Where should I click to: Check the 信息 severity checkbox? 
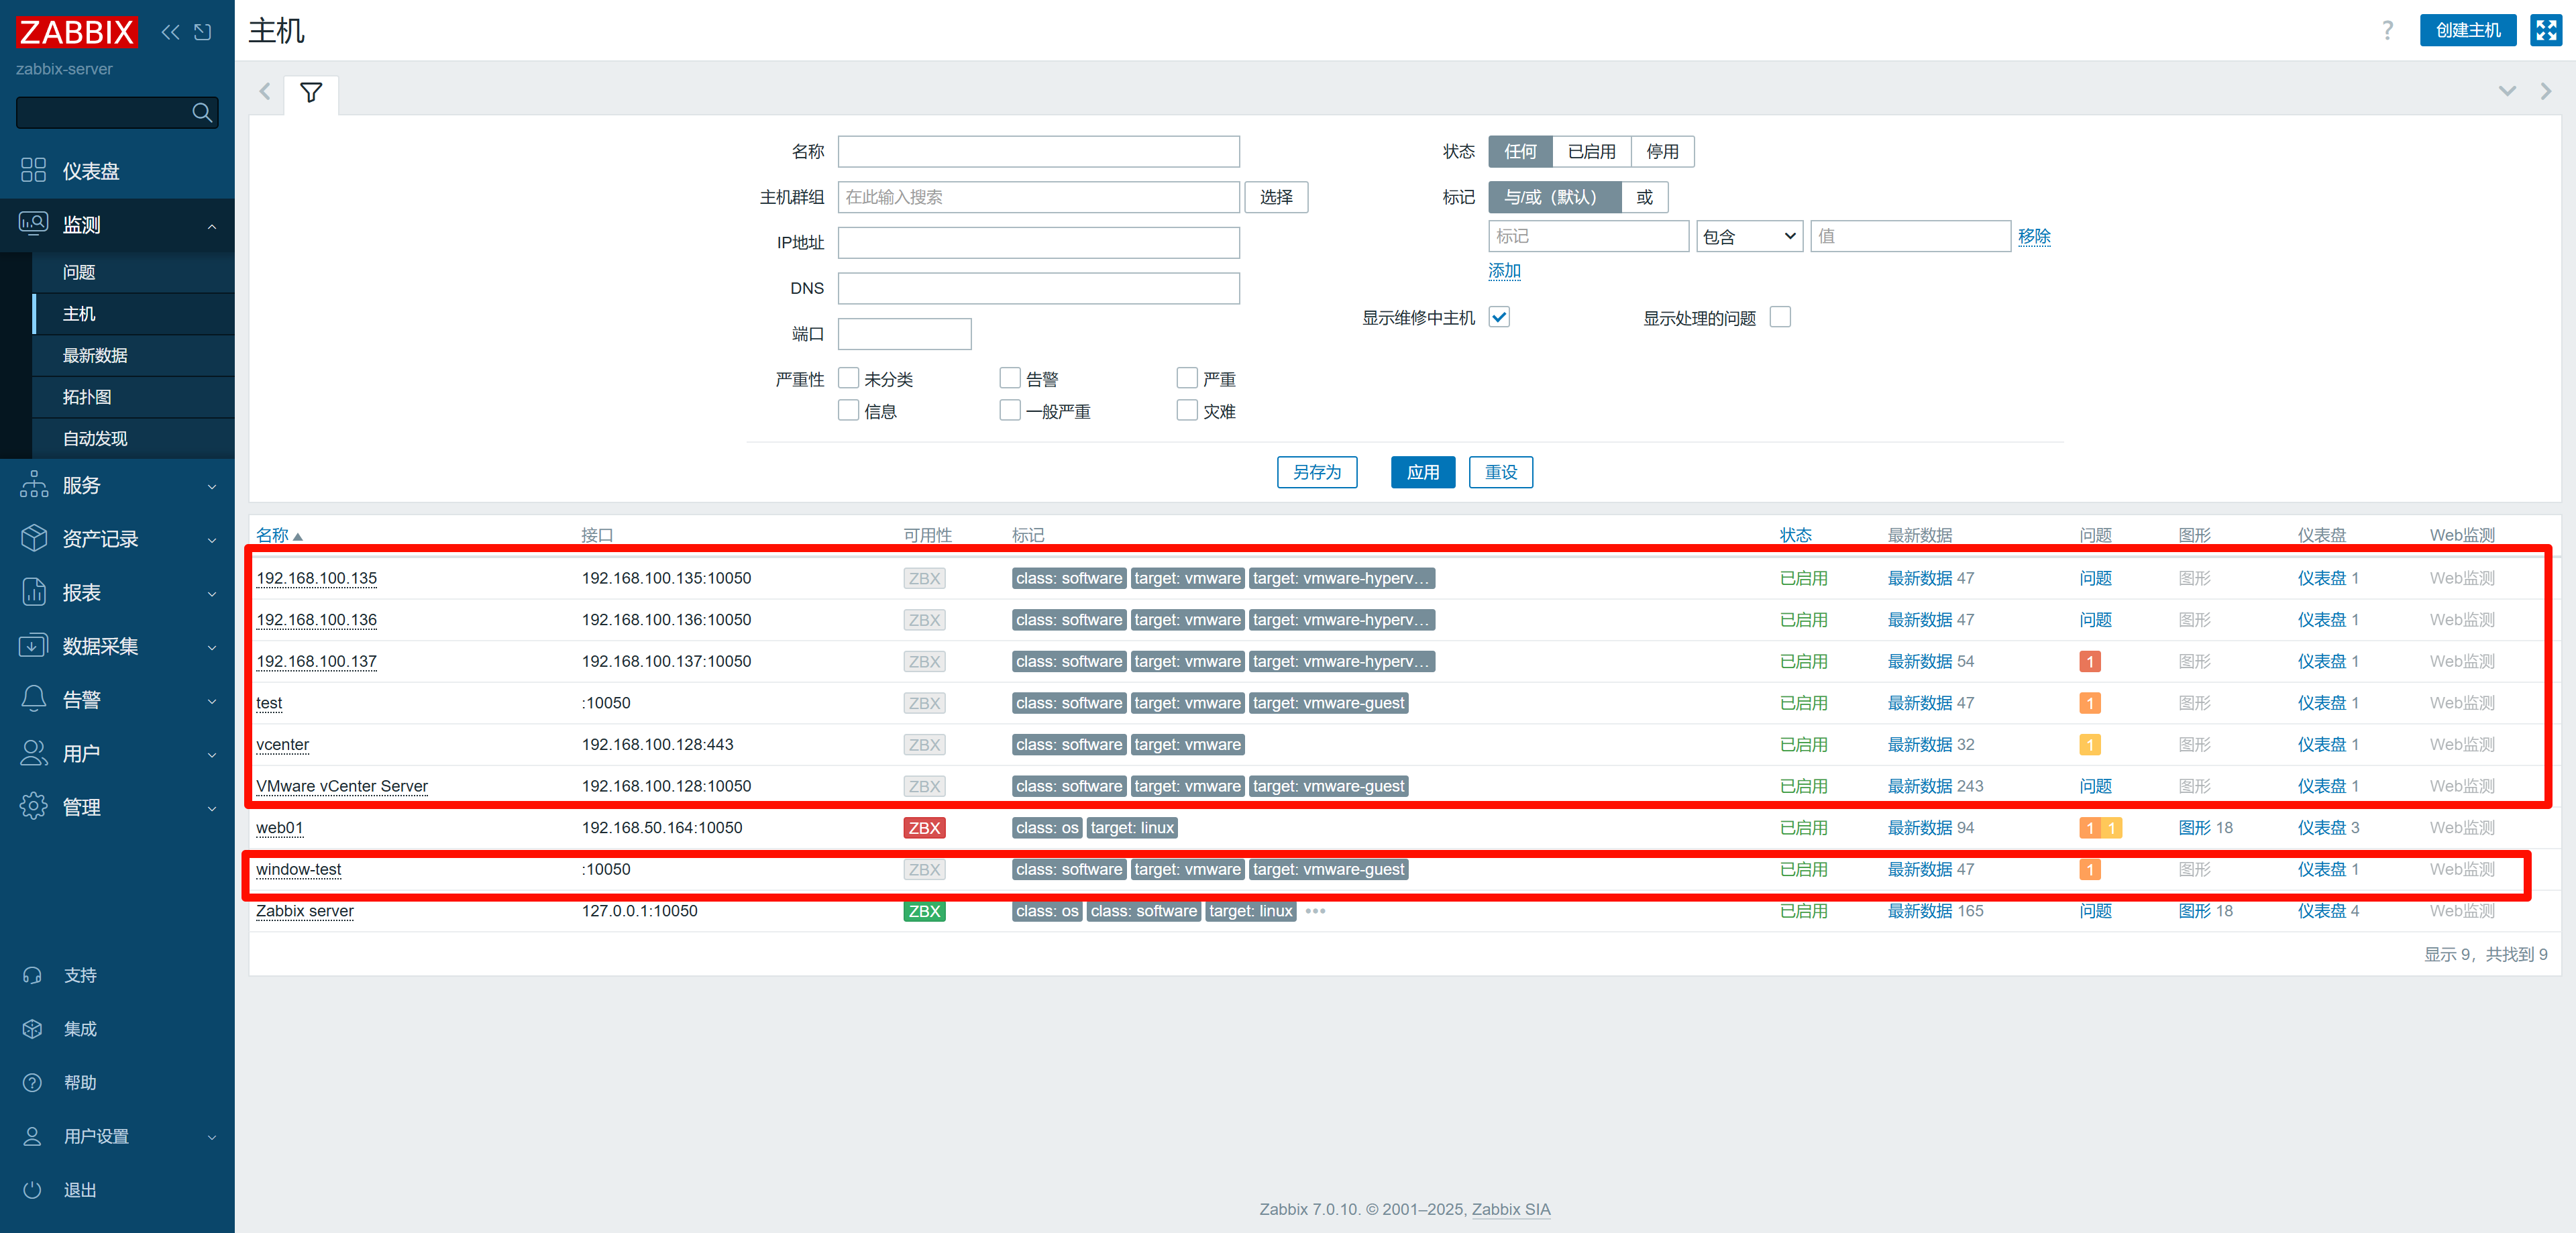(x=848, y=410)
